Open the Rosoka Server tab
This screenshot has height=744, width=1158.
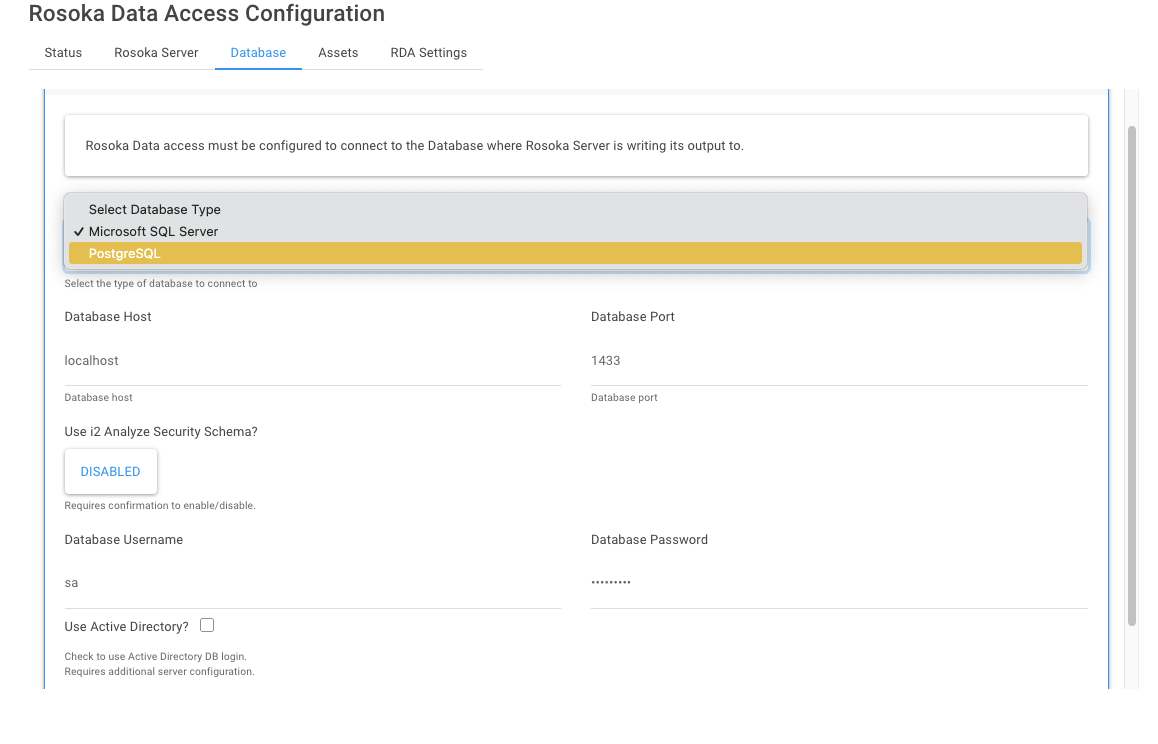[155, 52]
